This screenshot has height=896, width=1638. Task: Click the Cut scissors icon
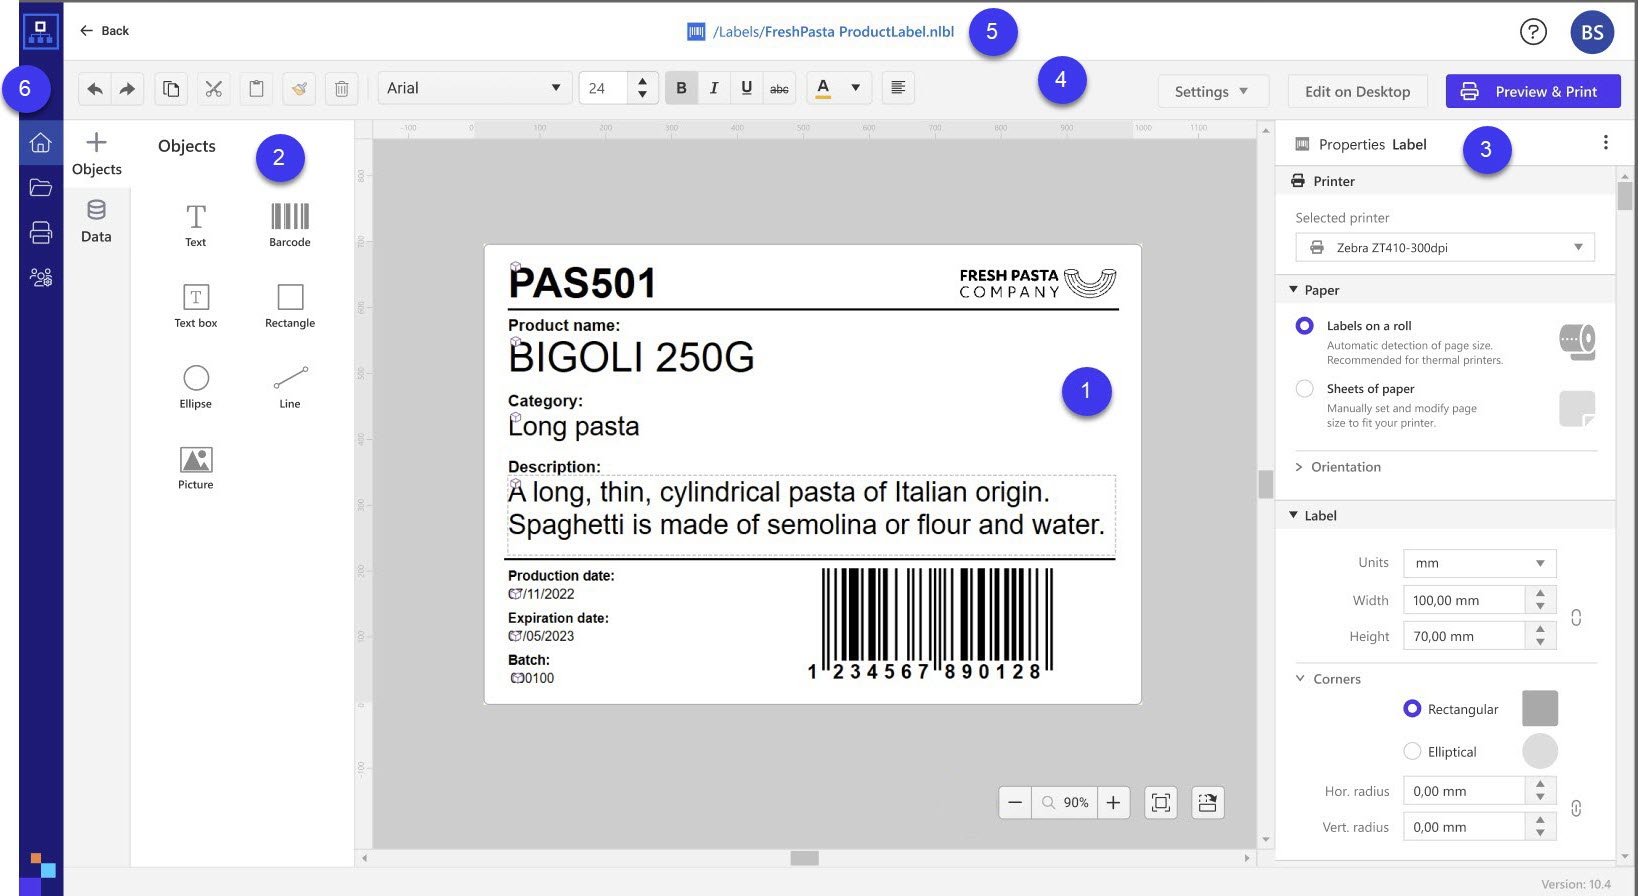click(213, 89)
